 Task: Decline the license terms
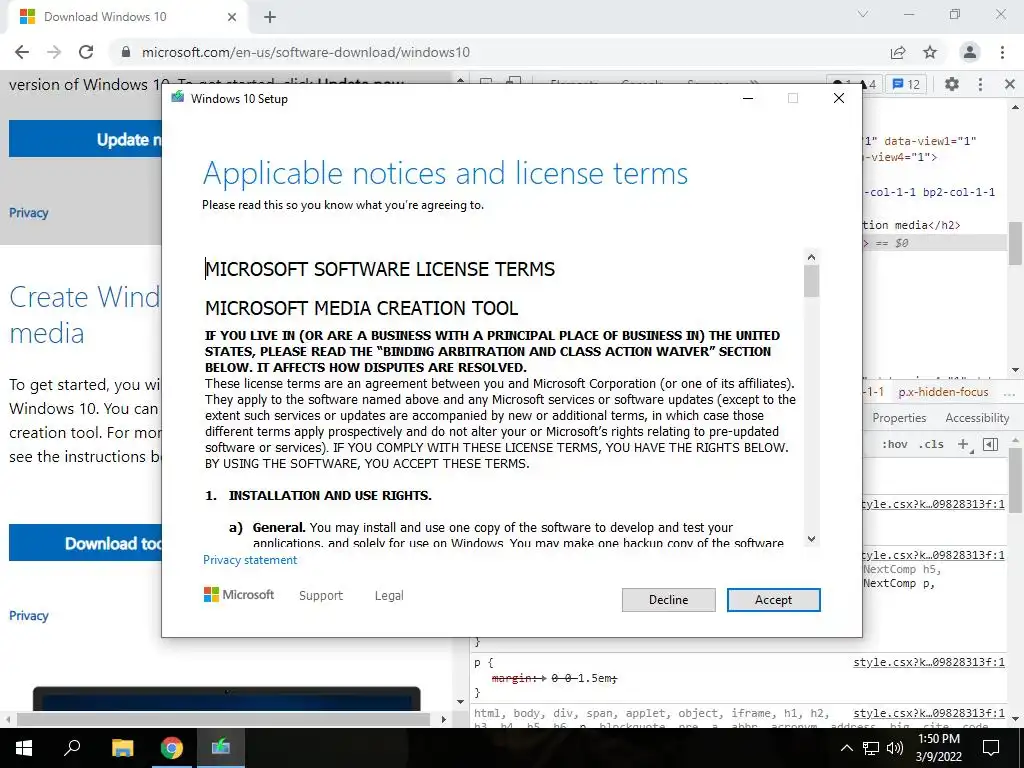(668, 600)
